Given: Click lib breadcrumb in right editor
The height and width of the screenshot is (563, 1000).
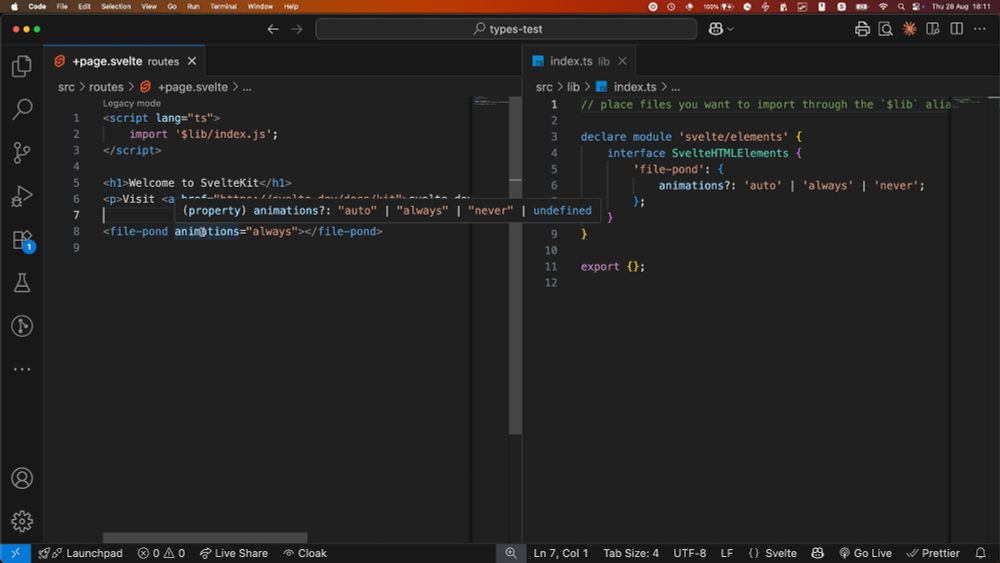Looking at the screenshot, I should tap(573, 87).
